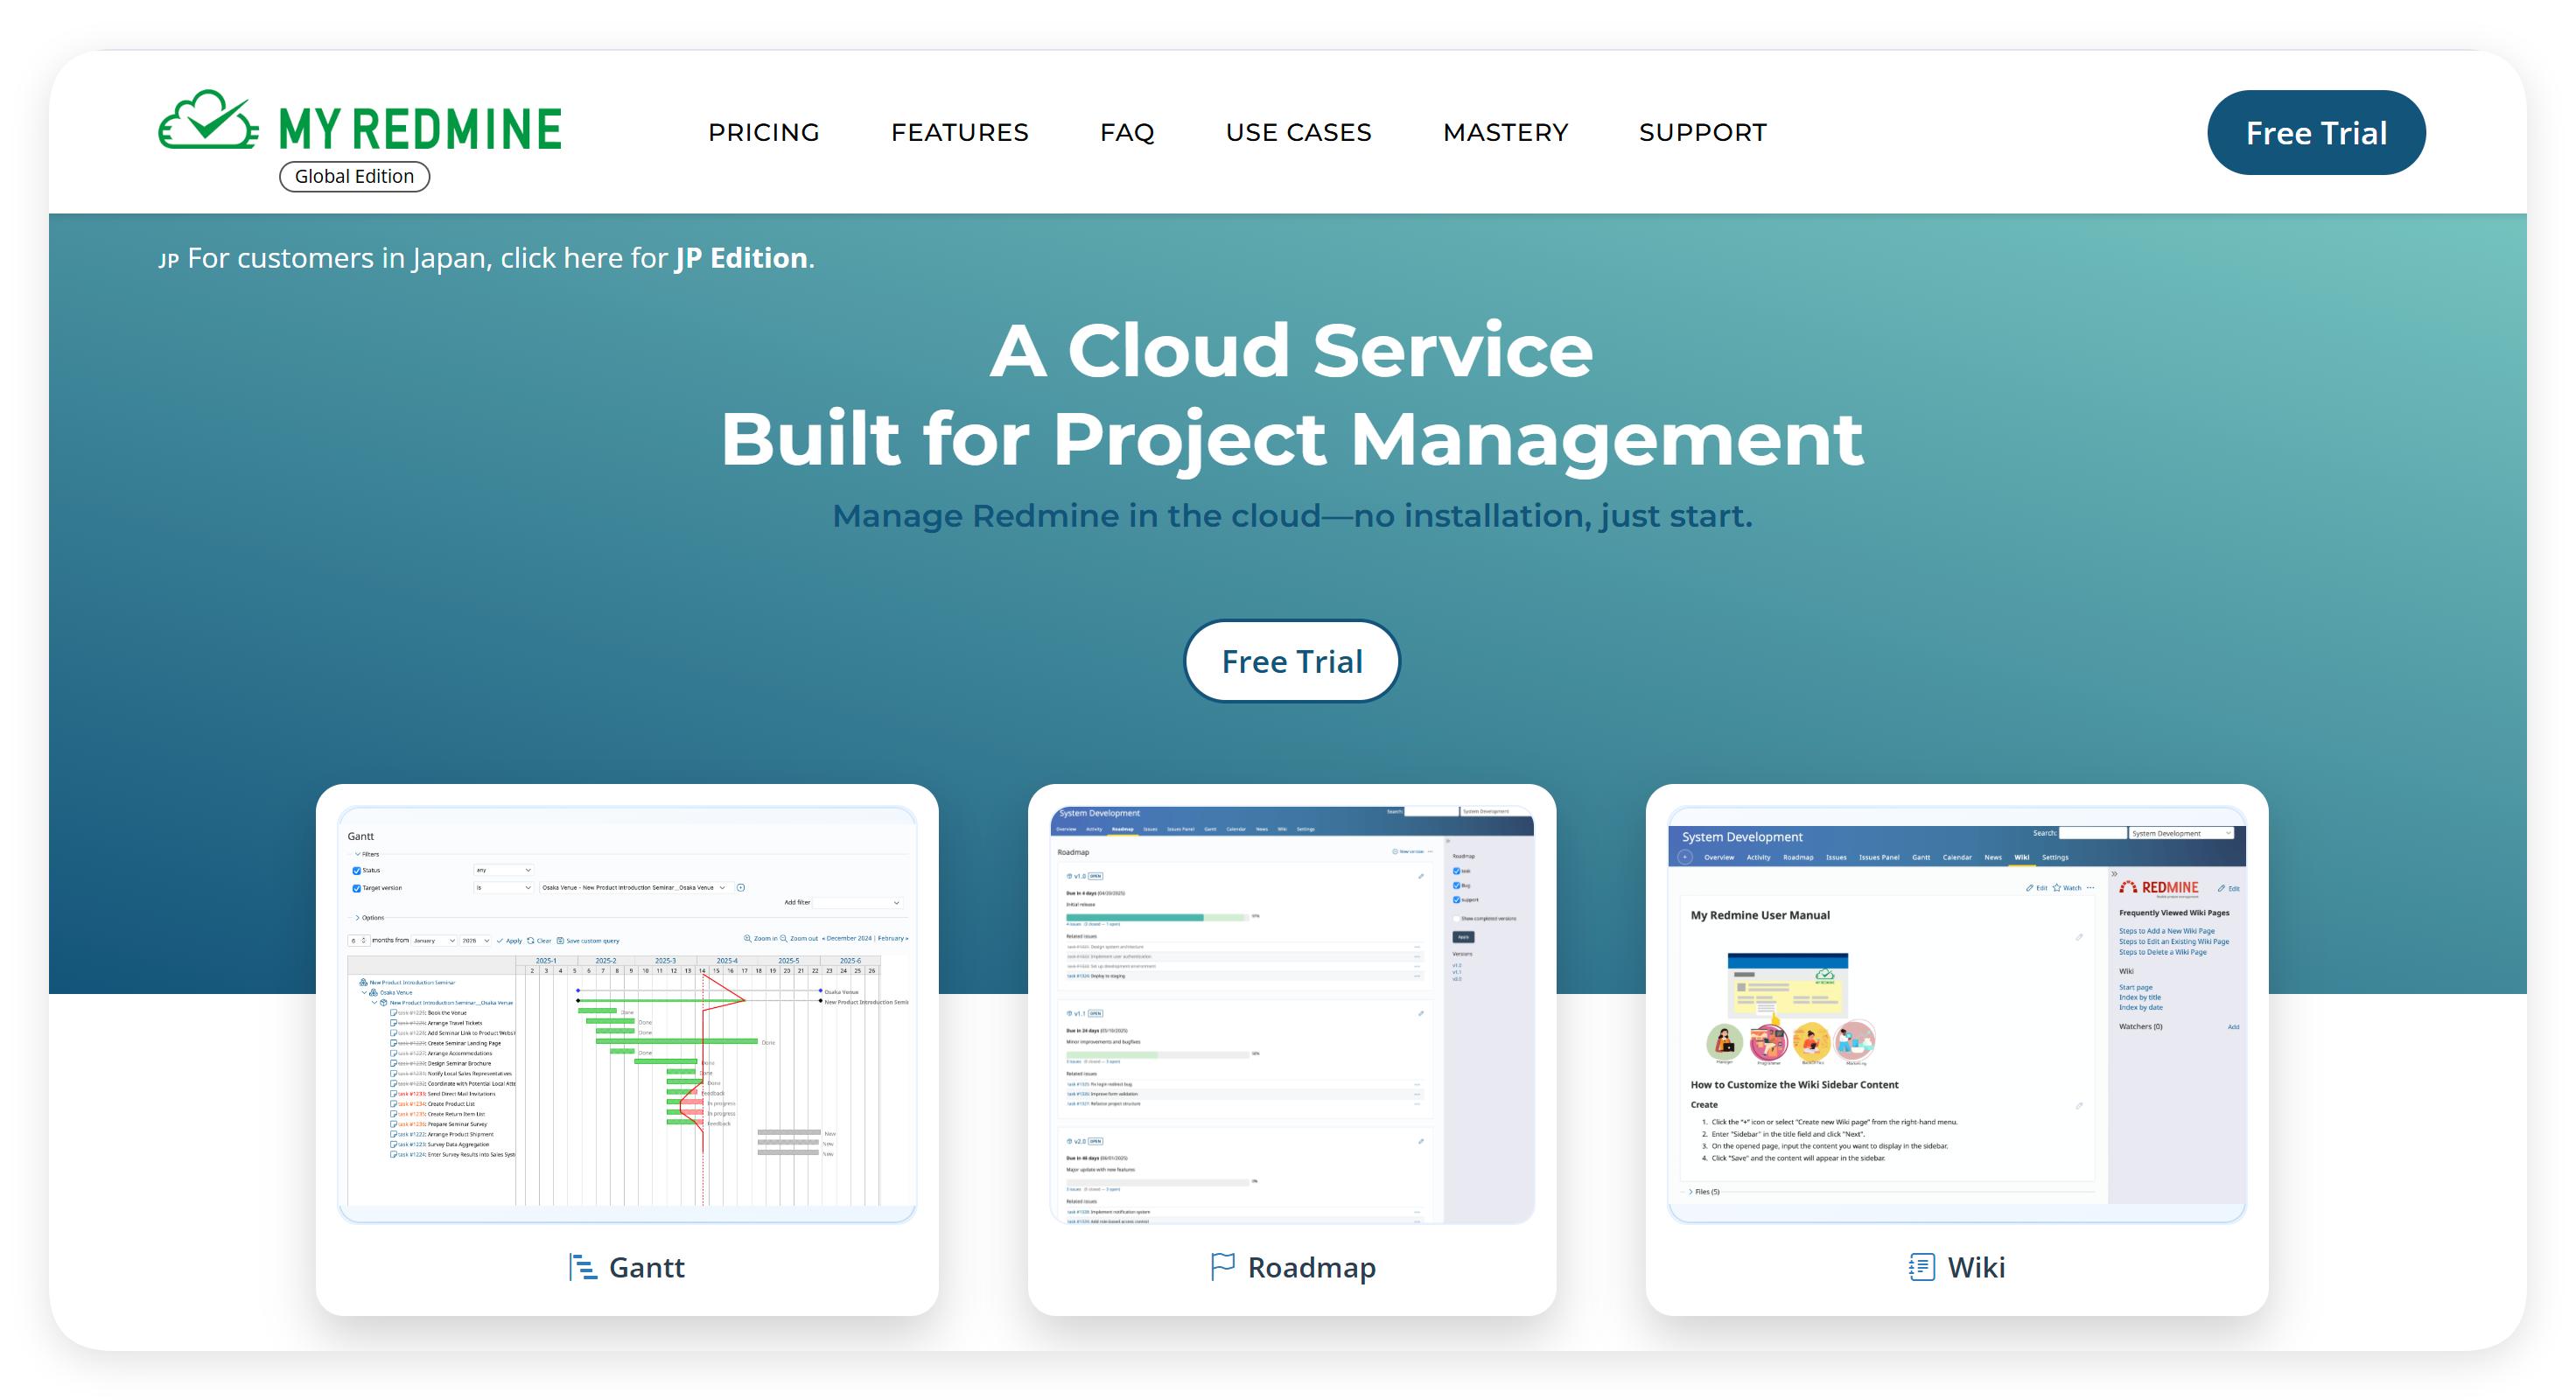The height and width of the screenshot is (1400, 2576).
Task: Click the Watch star icon in Wiki preview
Action: (x=2056, y=888)
